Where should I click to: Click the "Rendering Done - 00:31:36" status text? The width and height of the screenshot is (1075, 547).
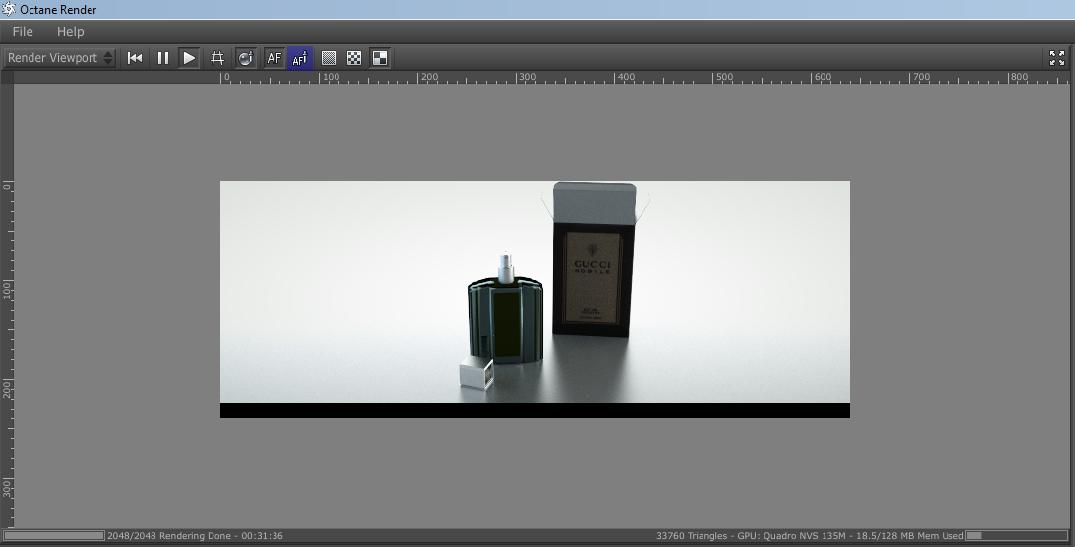tap(220, 535)
